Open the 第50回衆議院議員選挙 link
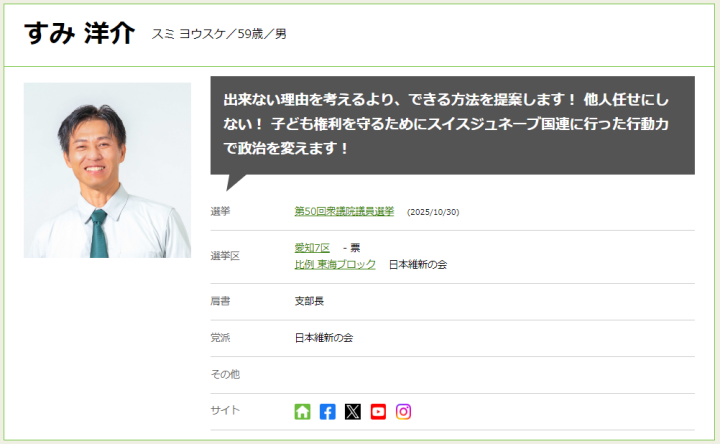The width and height of the screenshot is (720, 444). point(344,211)
